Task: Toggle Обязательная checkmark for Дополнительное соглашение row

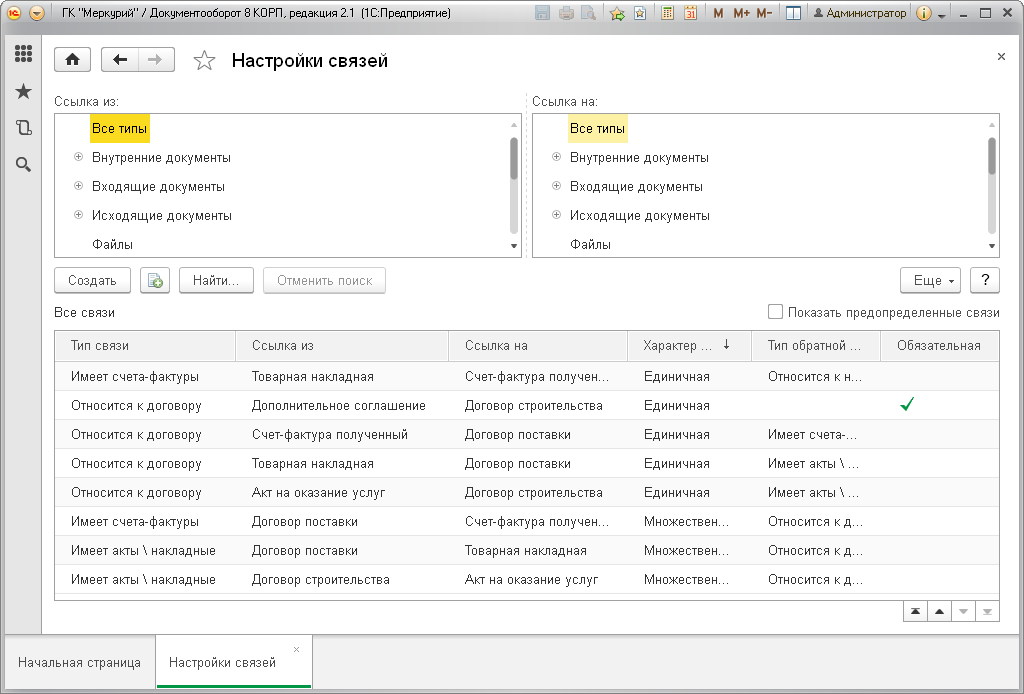Action: tap(907, 405)
